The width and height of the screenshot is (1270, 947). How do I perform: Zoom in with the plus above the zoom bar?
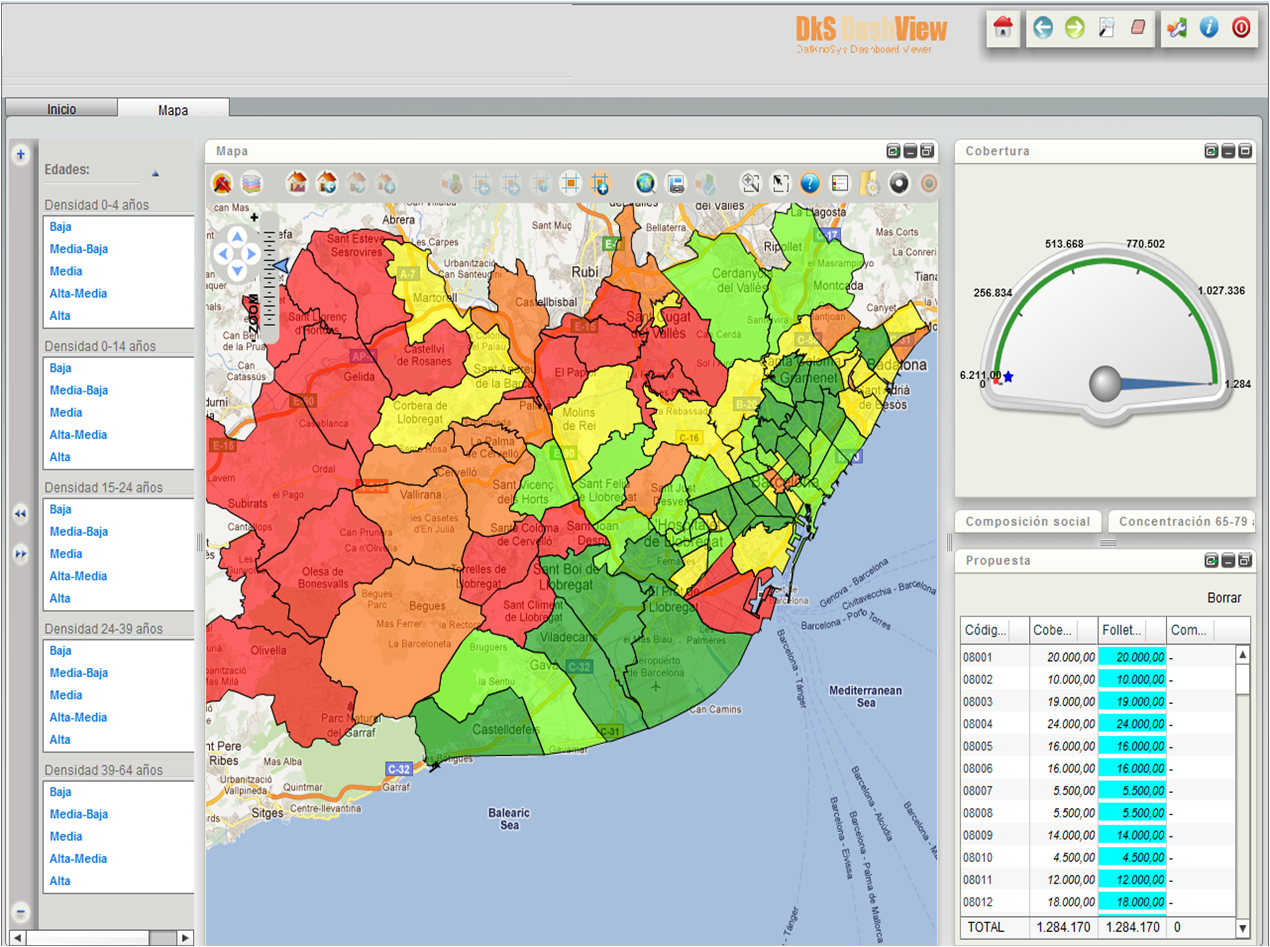coord(254,217)
